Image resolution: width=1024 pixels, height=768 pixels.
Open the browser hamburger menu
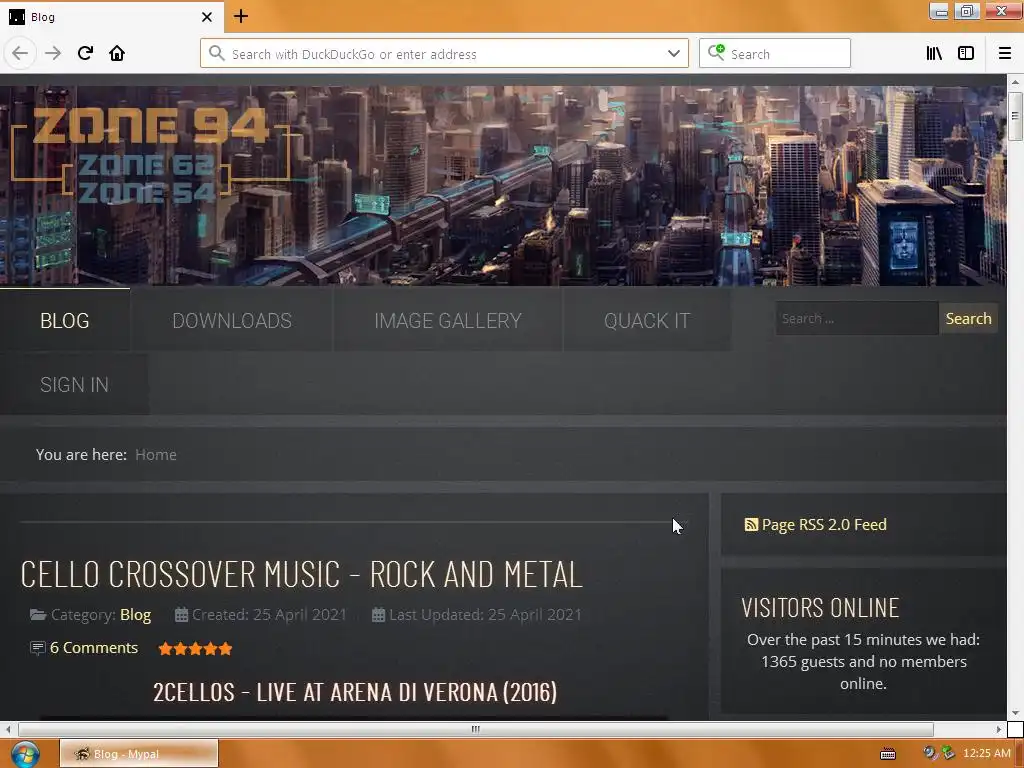pos(1005,54)
